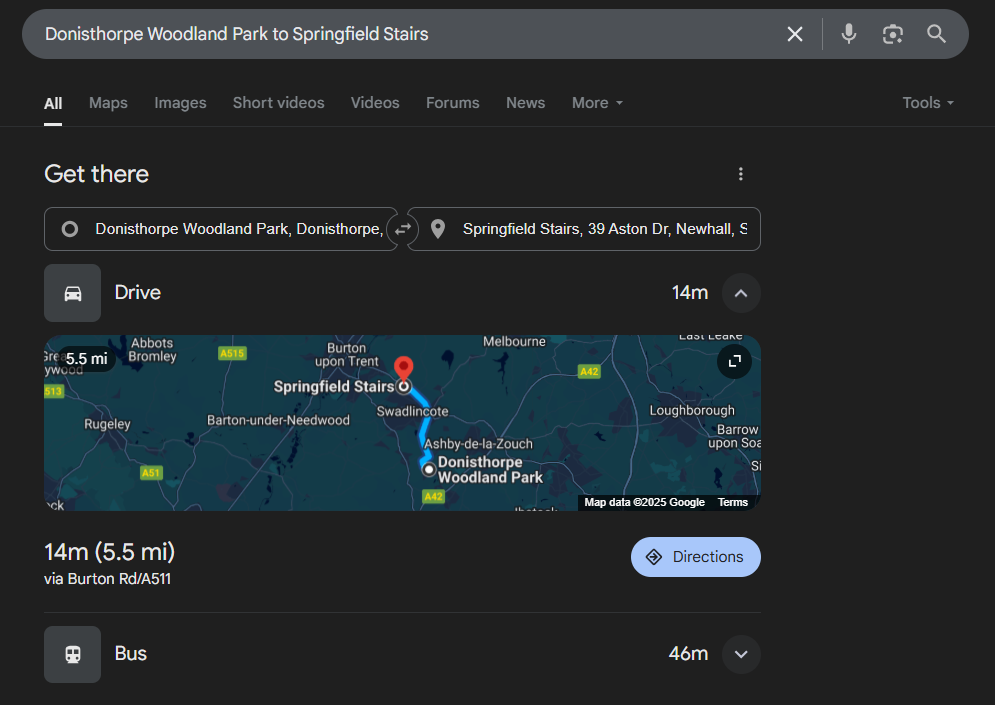Edit the Donisthorpe Woodland Park origin field
Viewport: 995px width, 705px height.
pos(221,229)
